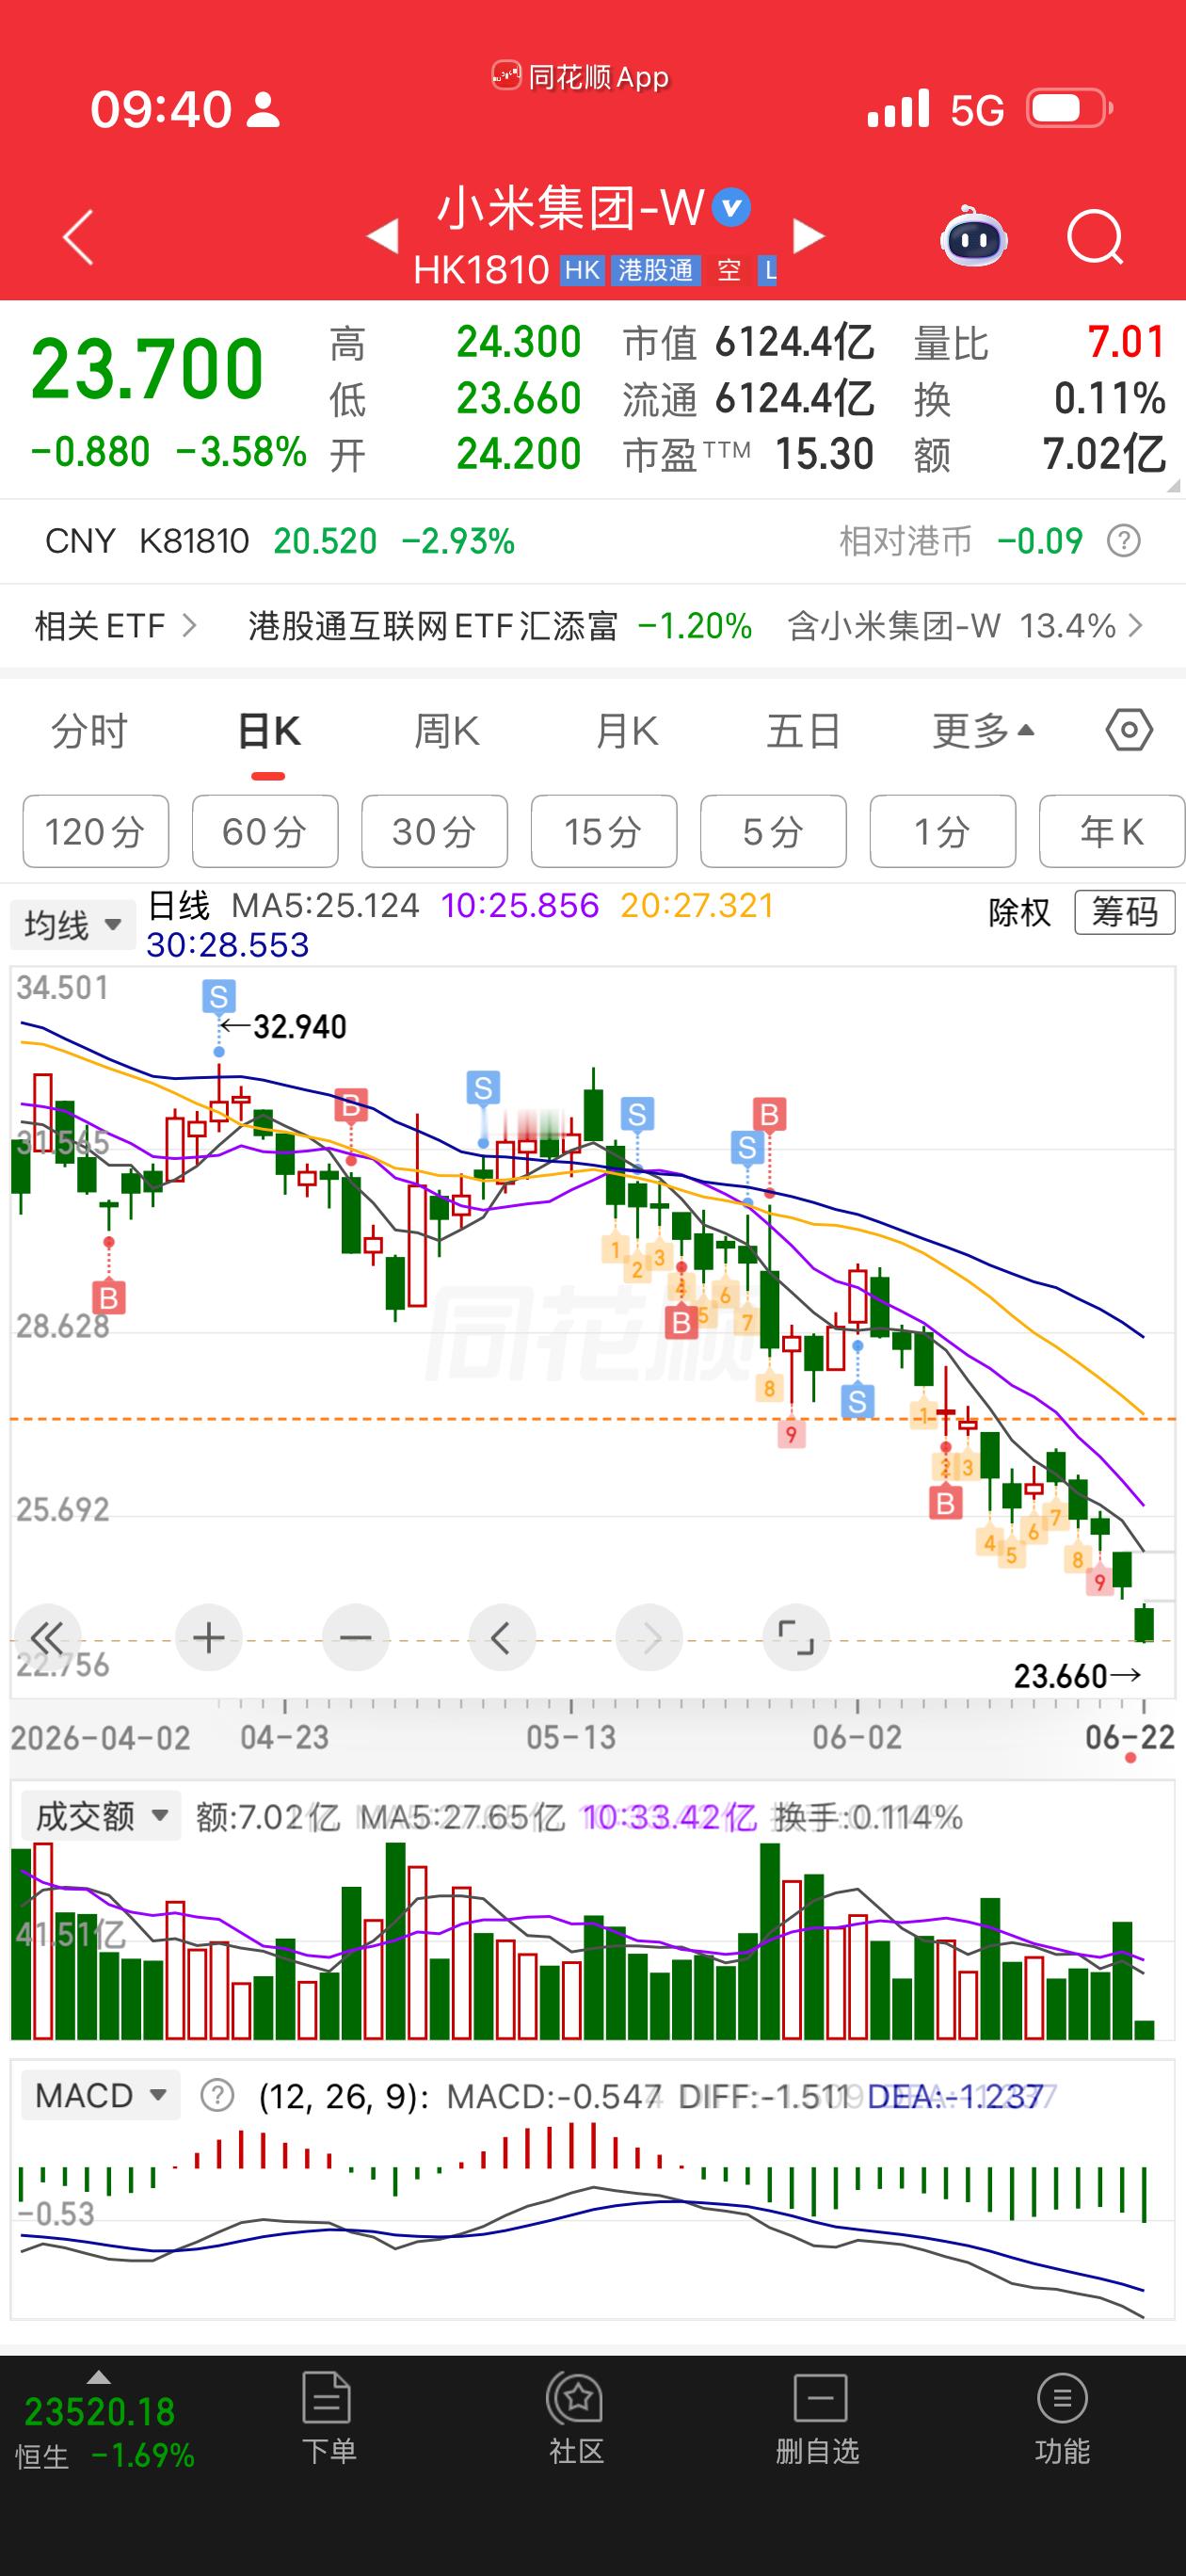
Task: Tap the CNY K81810 counter row
Action: [593, 541]
